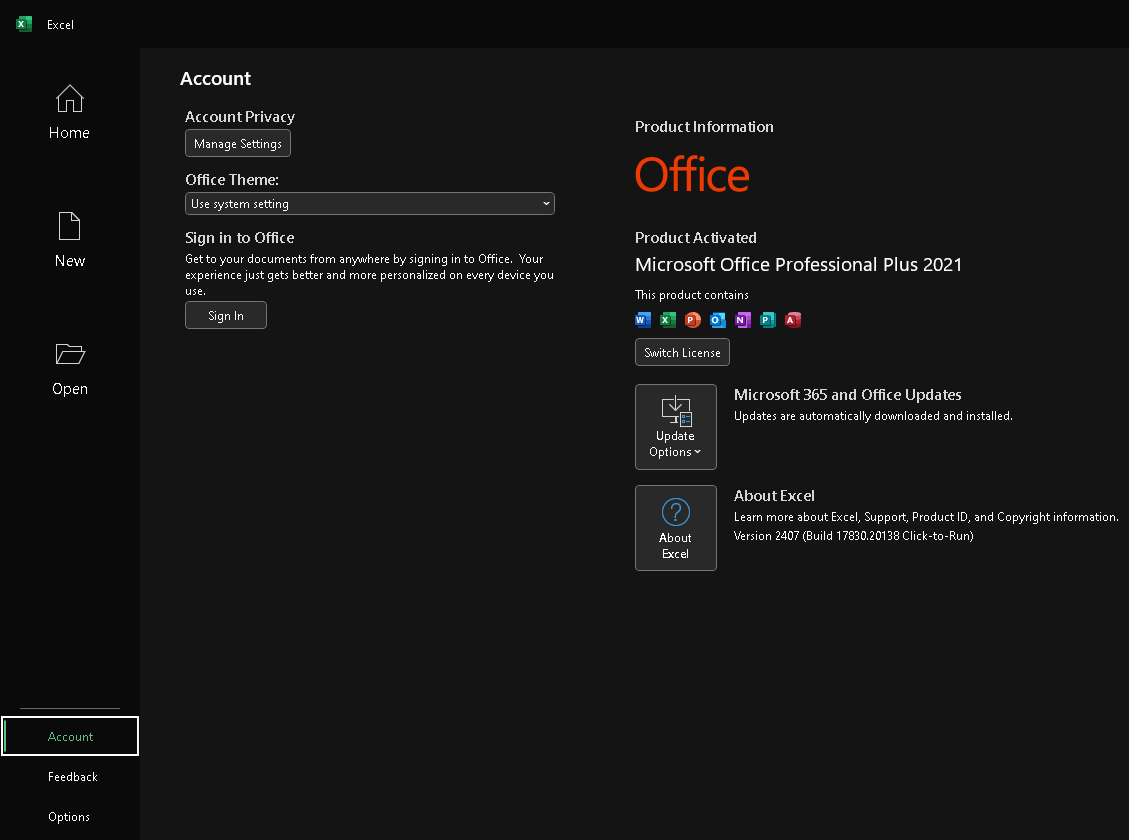This screenshot has width=1129, height=840.
Task: Click the Outlook product icon
Action: coord(717,320)
